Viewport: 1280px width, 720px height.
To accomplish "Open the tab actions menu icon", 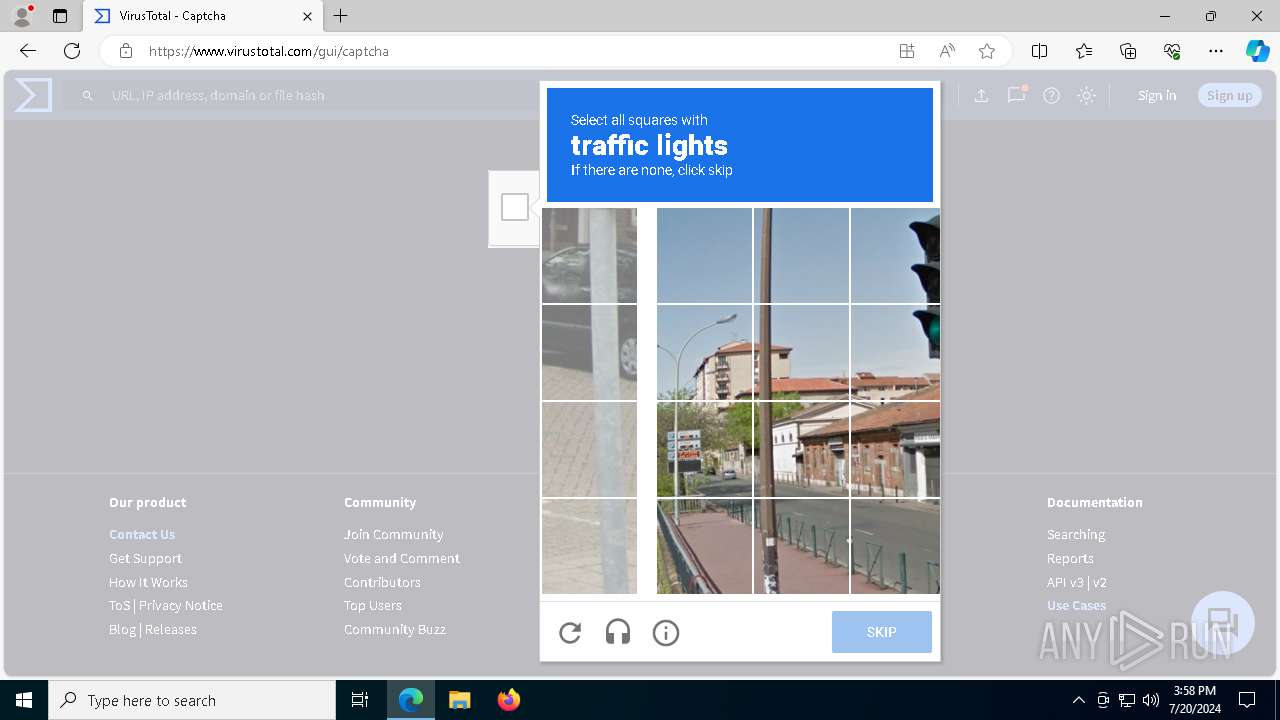I will pos(60,16).
